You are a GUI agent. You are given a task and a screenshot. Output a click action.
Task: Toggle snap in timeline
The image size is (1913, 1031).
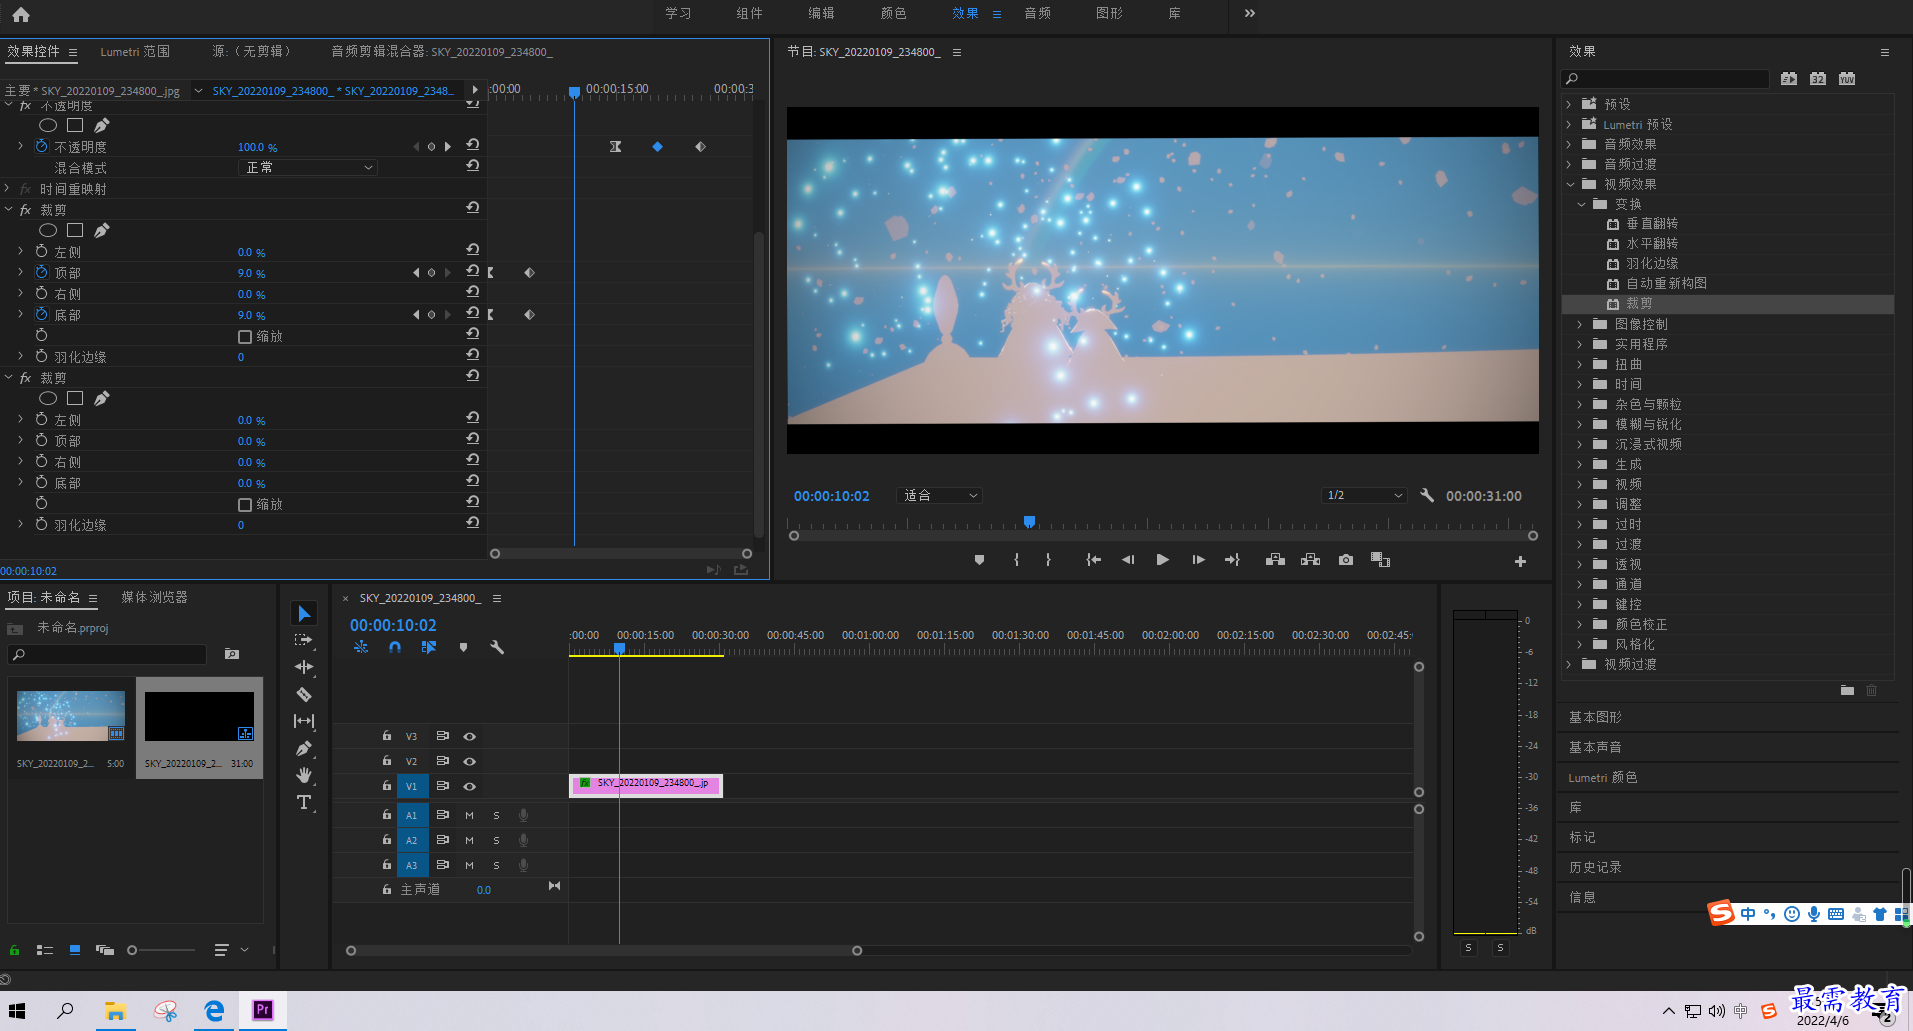tap(395, 647)
